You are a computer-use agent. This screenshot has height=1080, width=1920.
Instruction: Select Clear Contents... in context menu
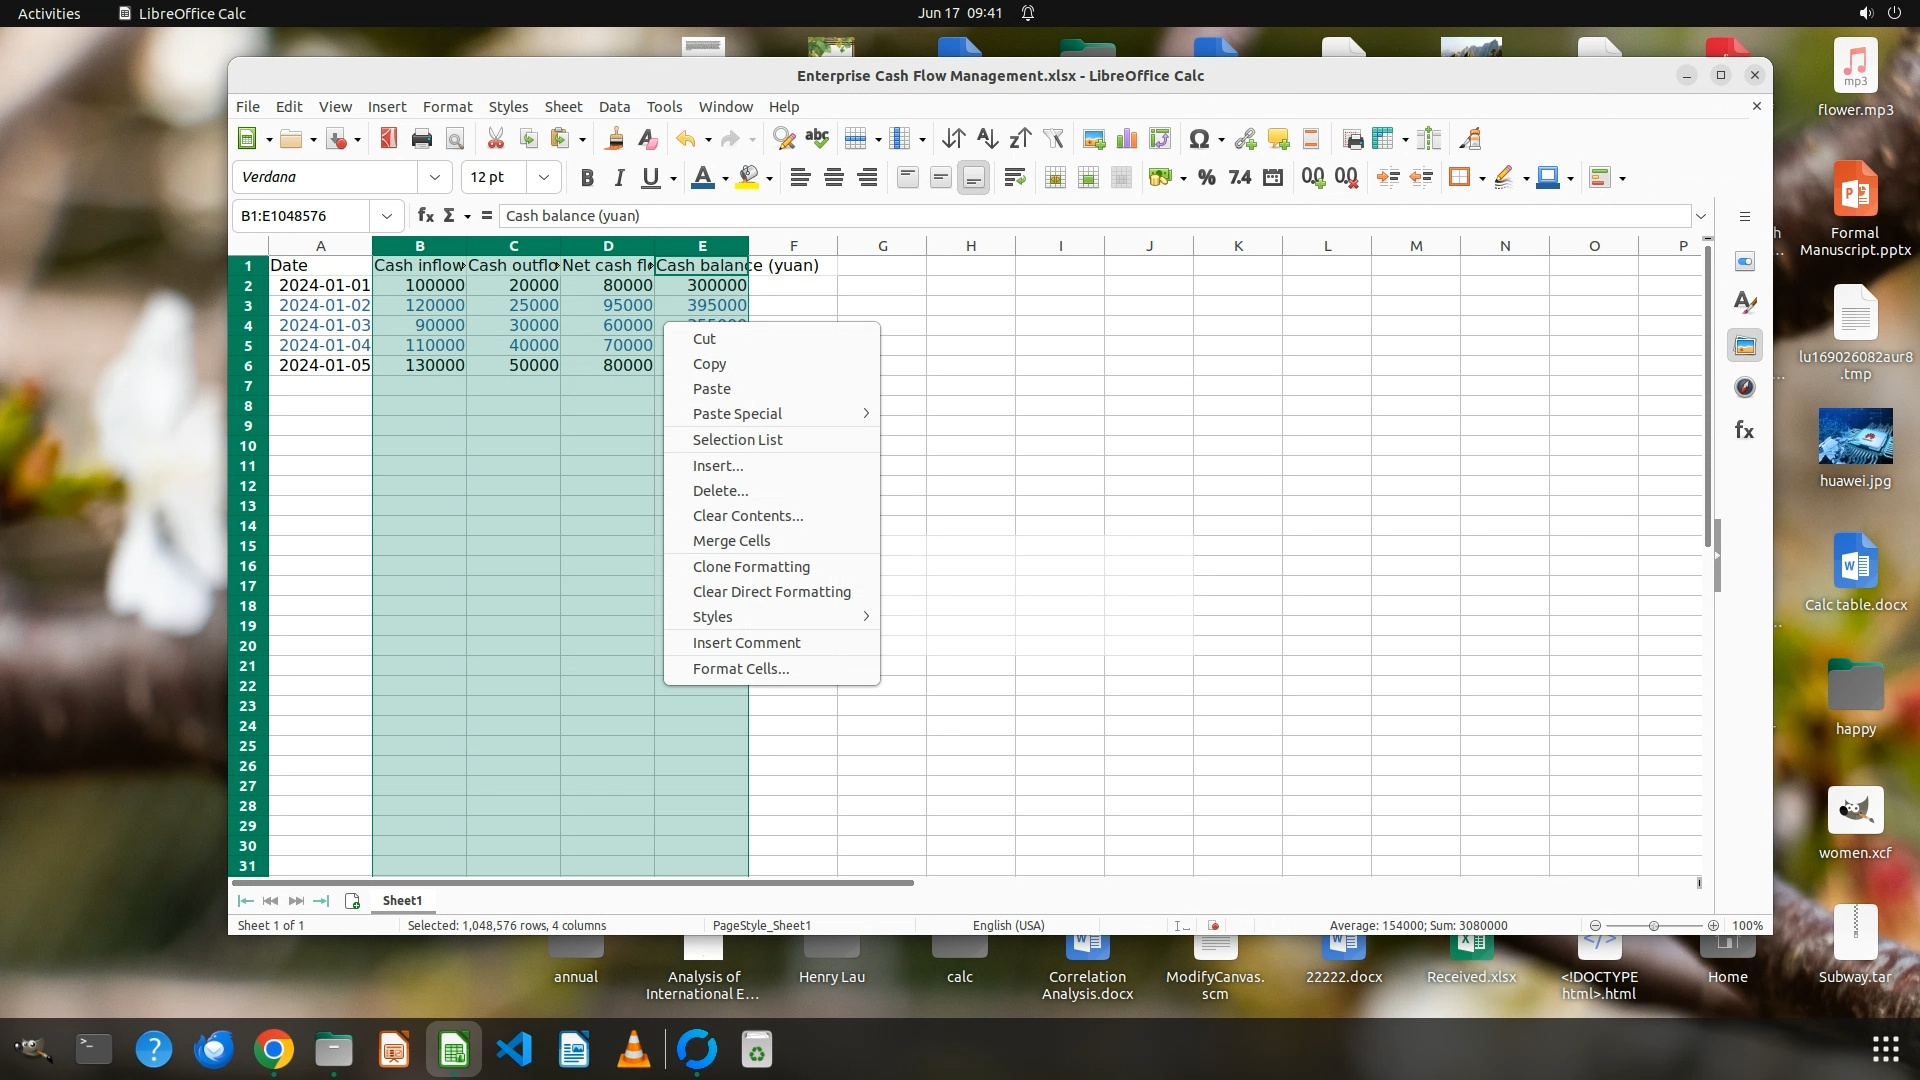pos(747,516)
